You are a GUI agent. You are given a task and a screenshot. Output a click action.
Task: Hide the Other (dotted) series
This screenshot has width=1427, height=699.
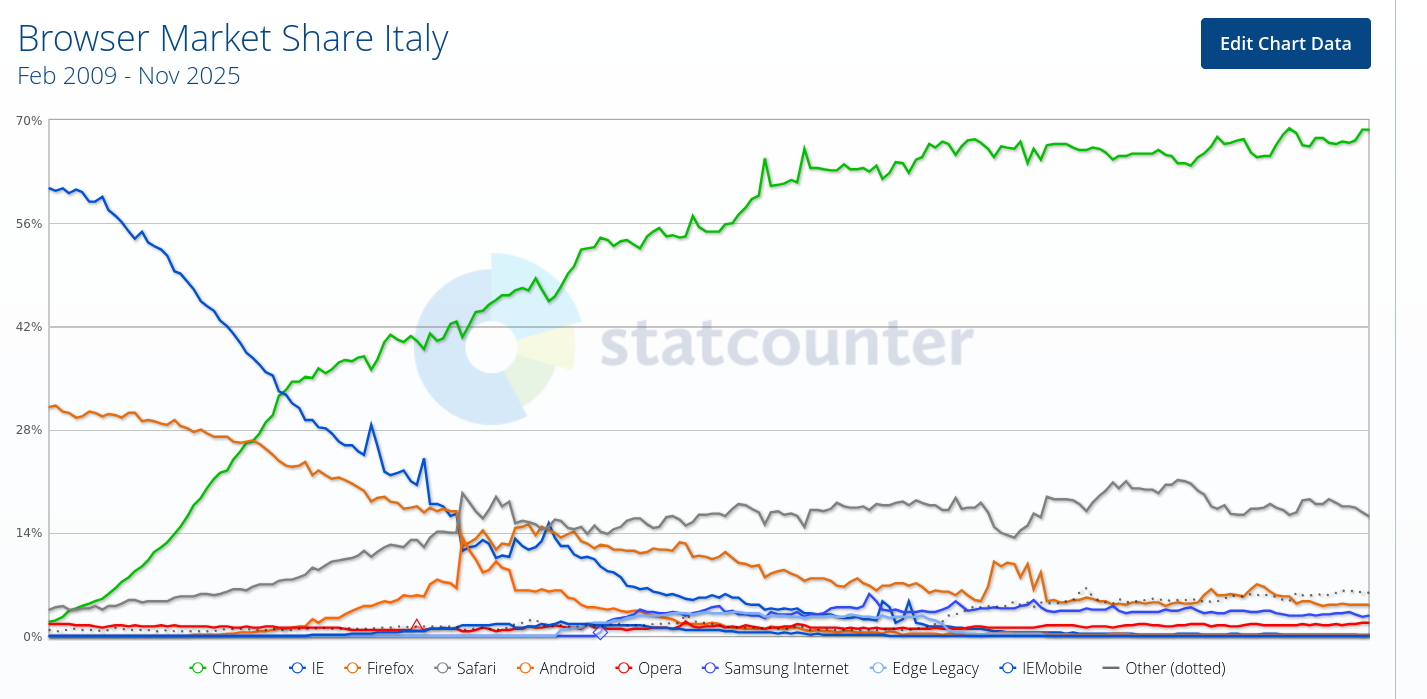(1174, 669)
